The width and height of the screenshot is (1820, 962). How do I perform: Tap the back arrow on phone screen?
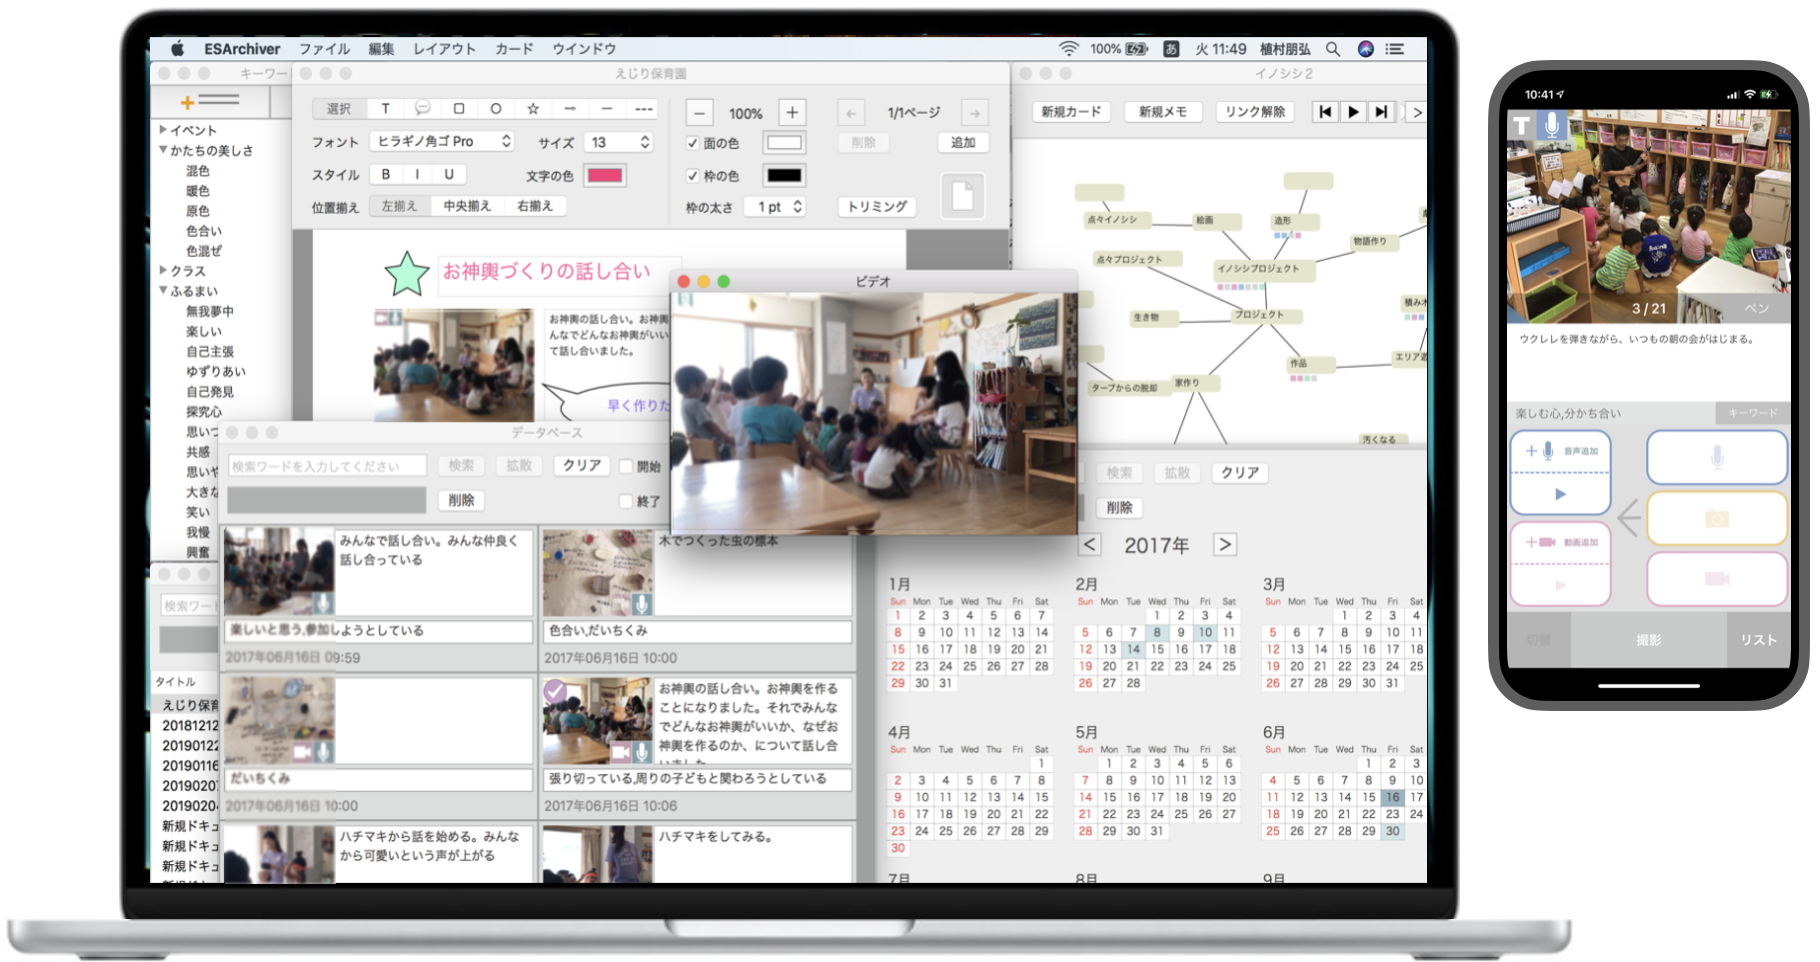(x=1629, y=518)
